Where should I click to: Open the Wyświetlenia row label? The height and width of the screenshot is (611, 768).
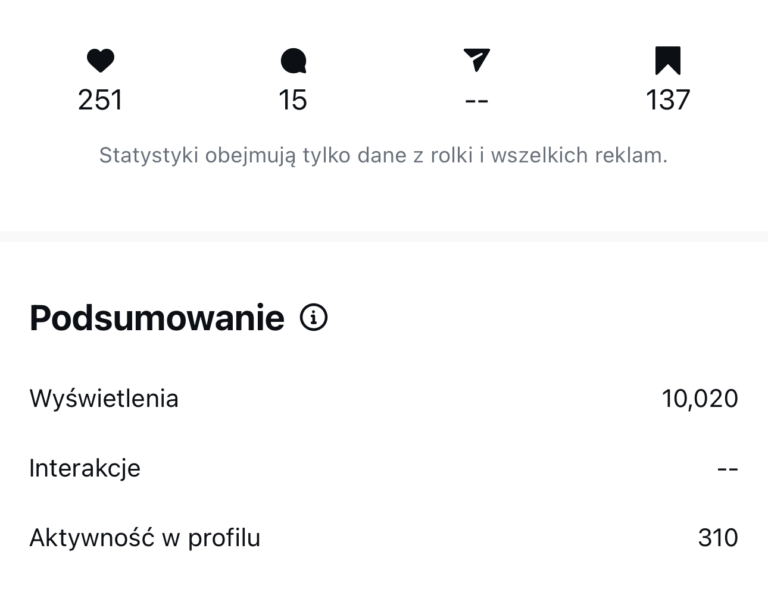104,399
